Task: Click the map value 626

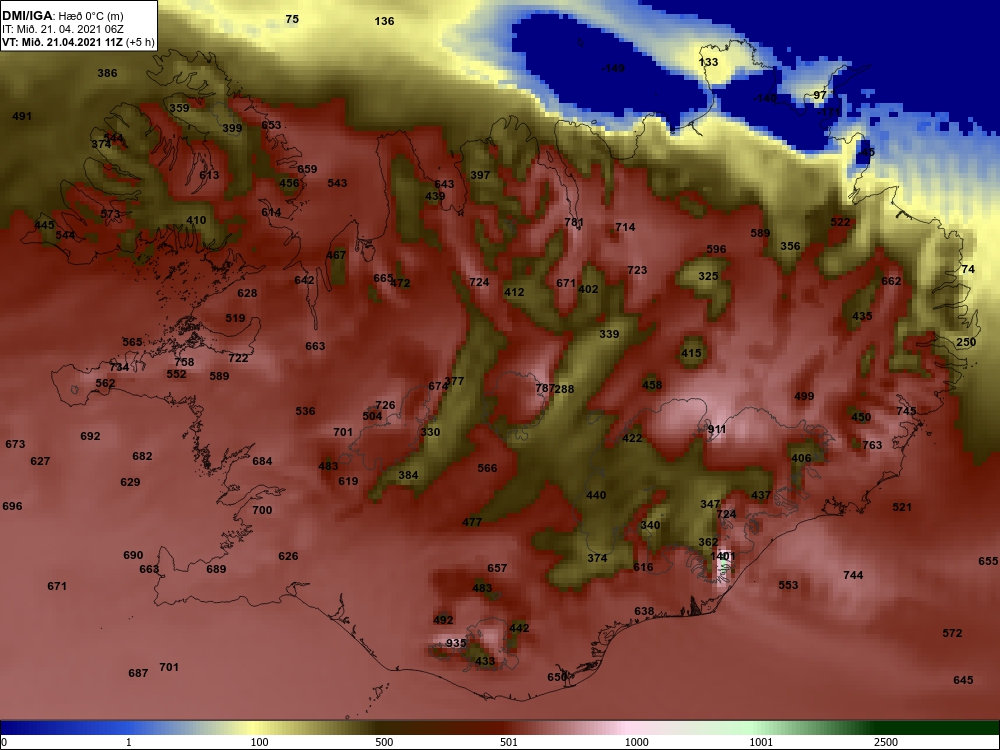Action: [288, 556]
